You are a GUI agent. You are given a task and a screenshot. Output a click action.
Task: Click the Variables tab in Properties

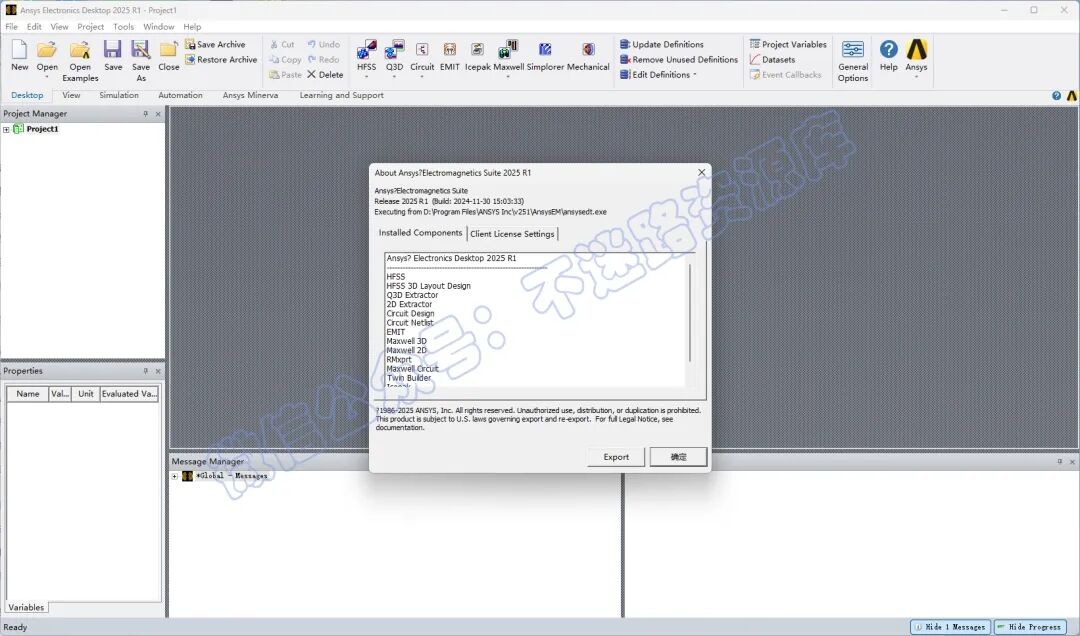(x=26, y=608)
